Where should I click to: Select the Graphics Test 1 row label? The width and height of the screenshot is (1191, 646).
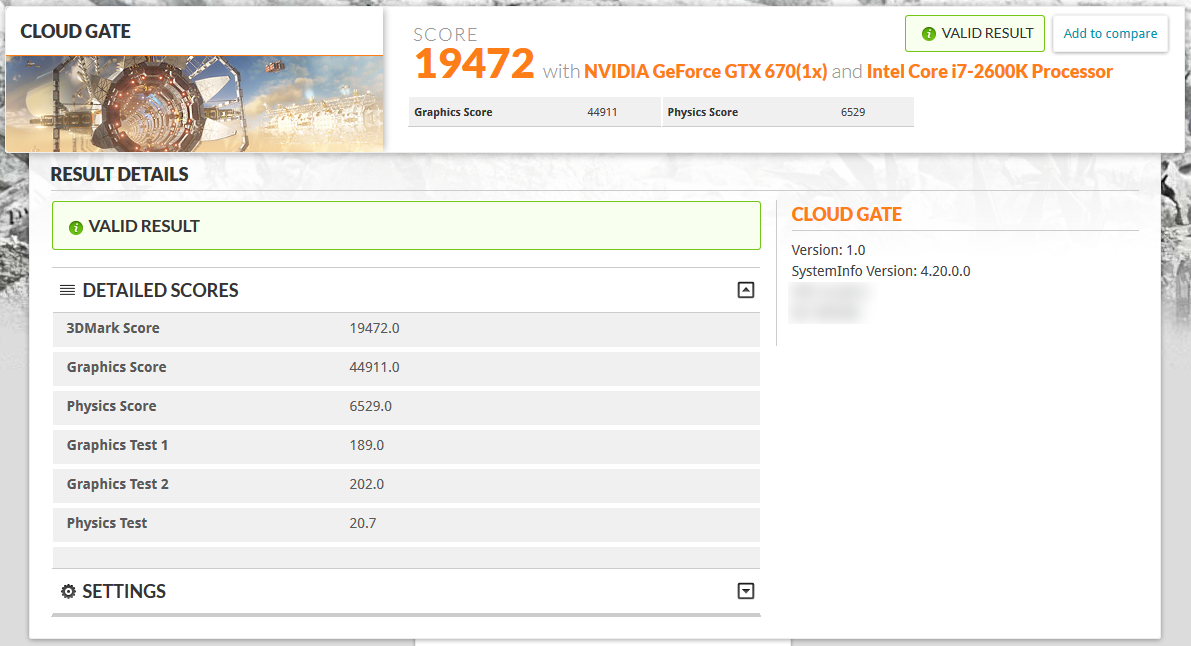point(117,445)
